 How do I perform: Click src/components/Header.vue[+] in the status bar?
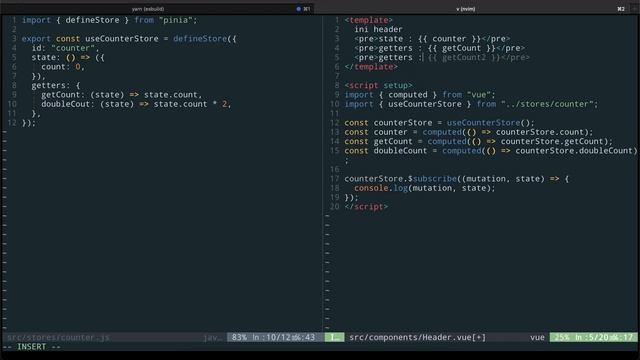[418, 337]
